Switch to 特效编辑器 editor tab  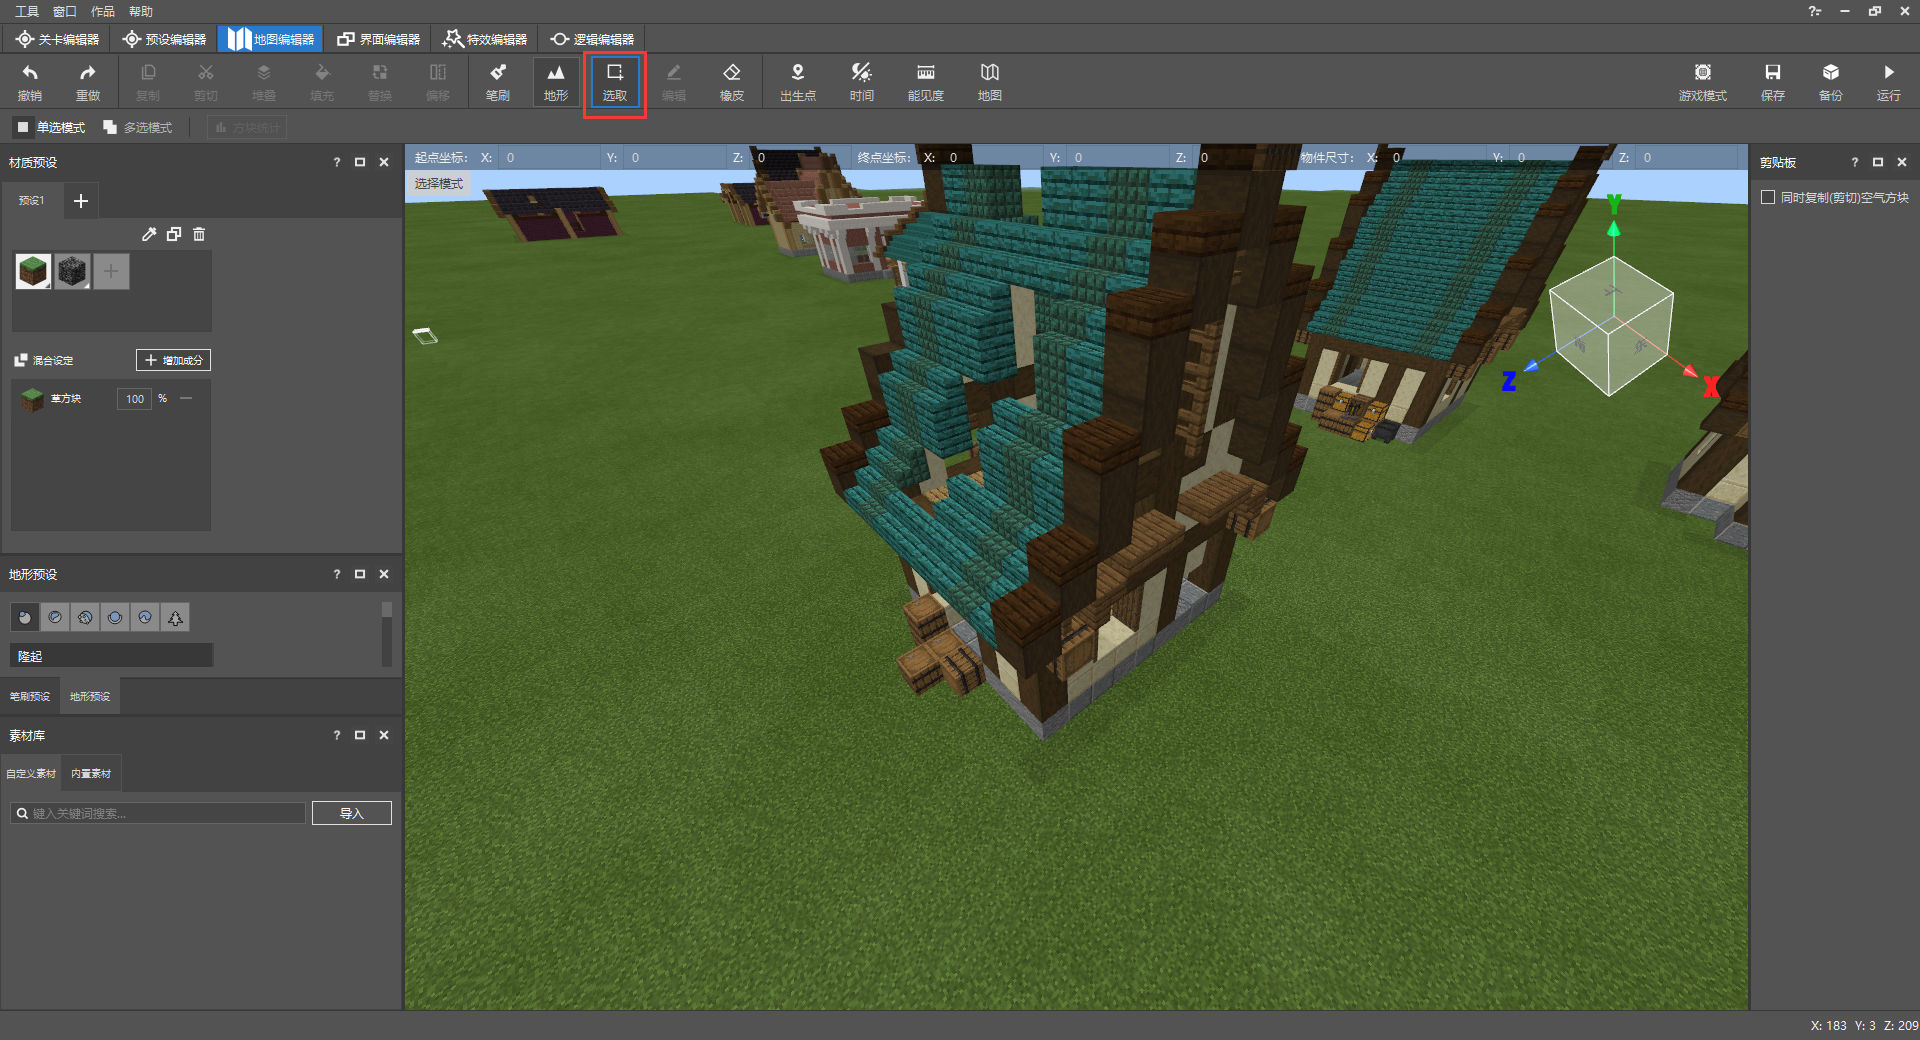(485, 39)
